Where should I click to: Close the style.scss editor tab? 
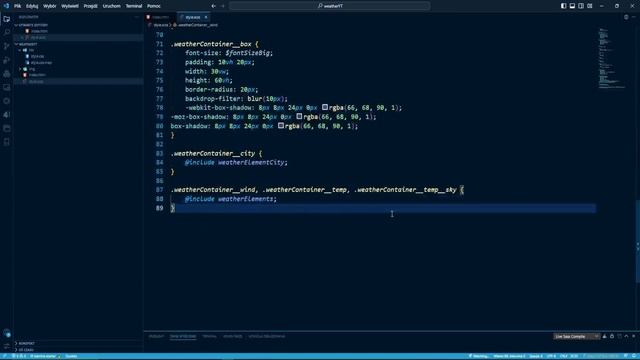(206, 17)
